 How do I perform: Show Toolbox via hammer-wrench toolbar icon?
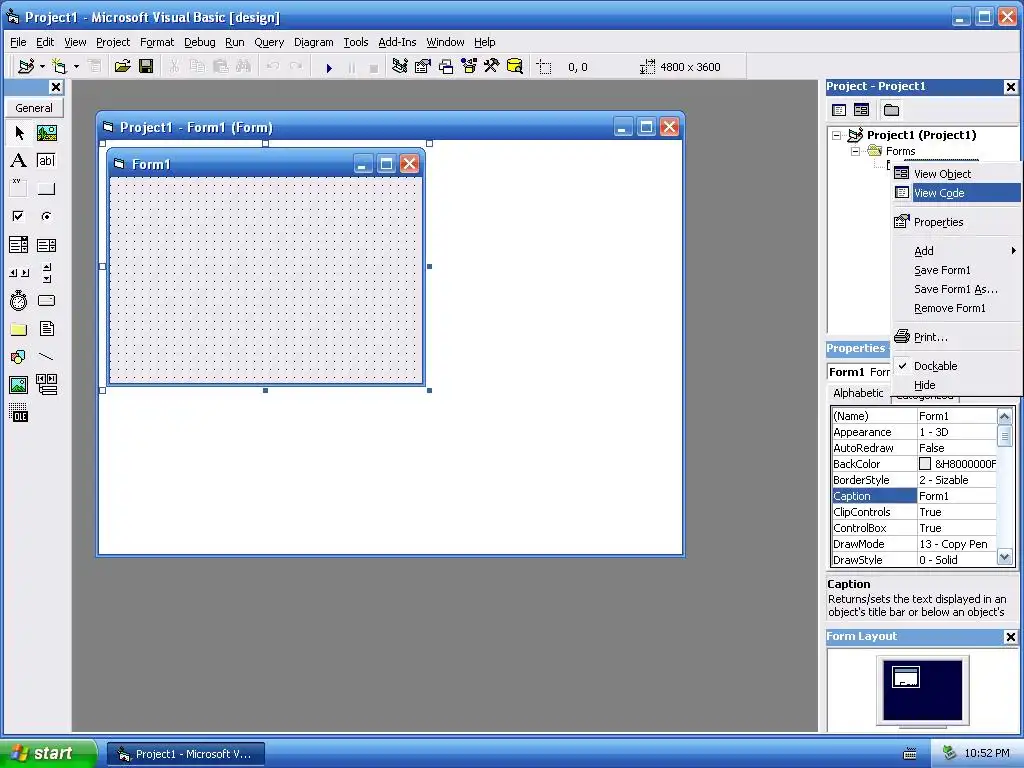492,67
